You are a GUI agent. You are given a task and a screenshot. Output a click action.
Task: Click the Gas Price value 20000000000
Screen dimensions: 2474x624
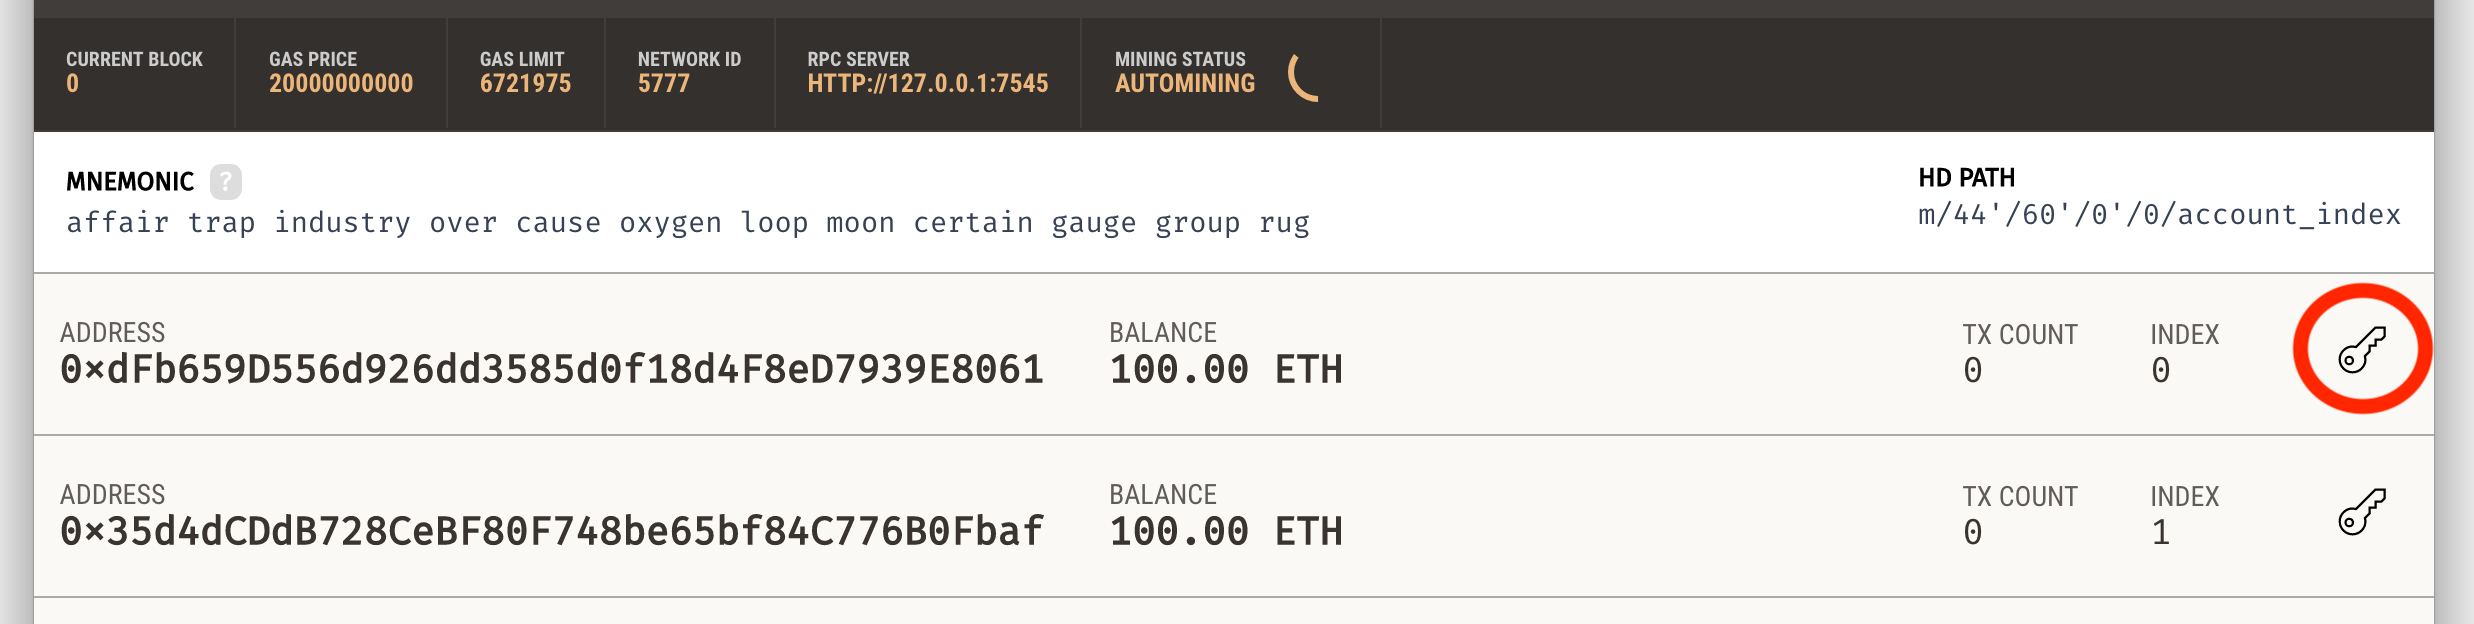340,84
